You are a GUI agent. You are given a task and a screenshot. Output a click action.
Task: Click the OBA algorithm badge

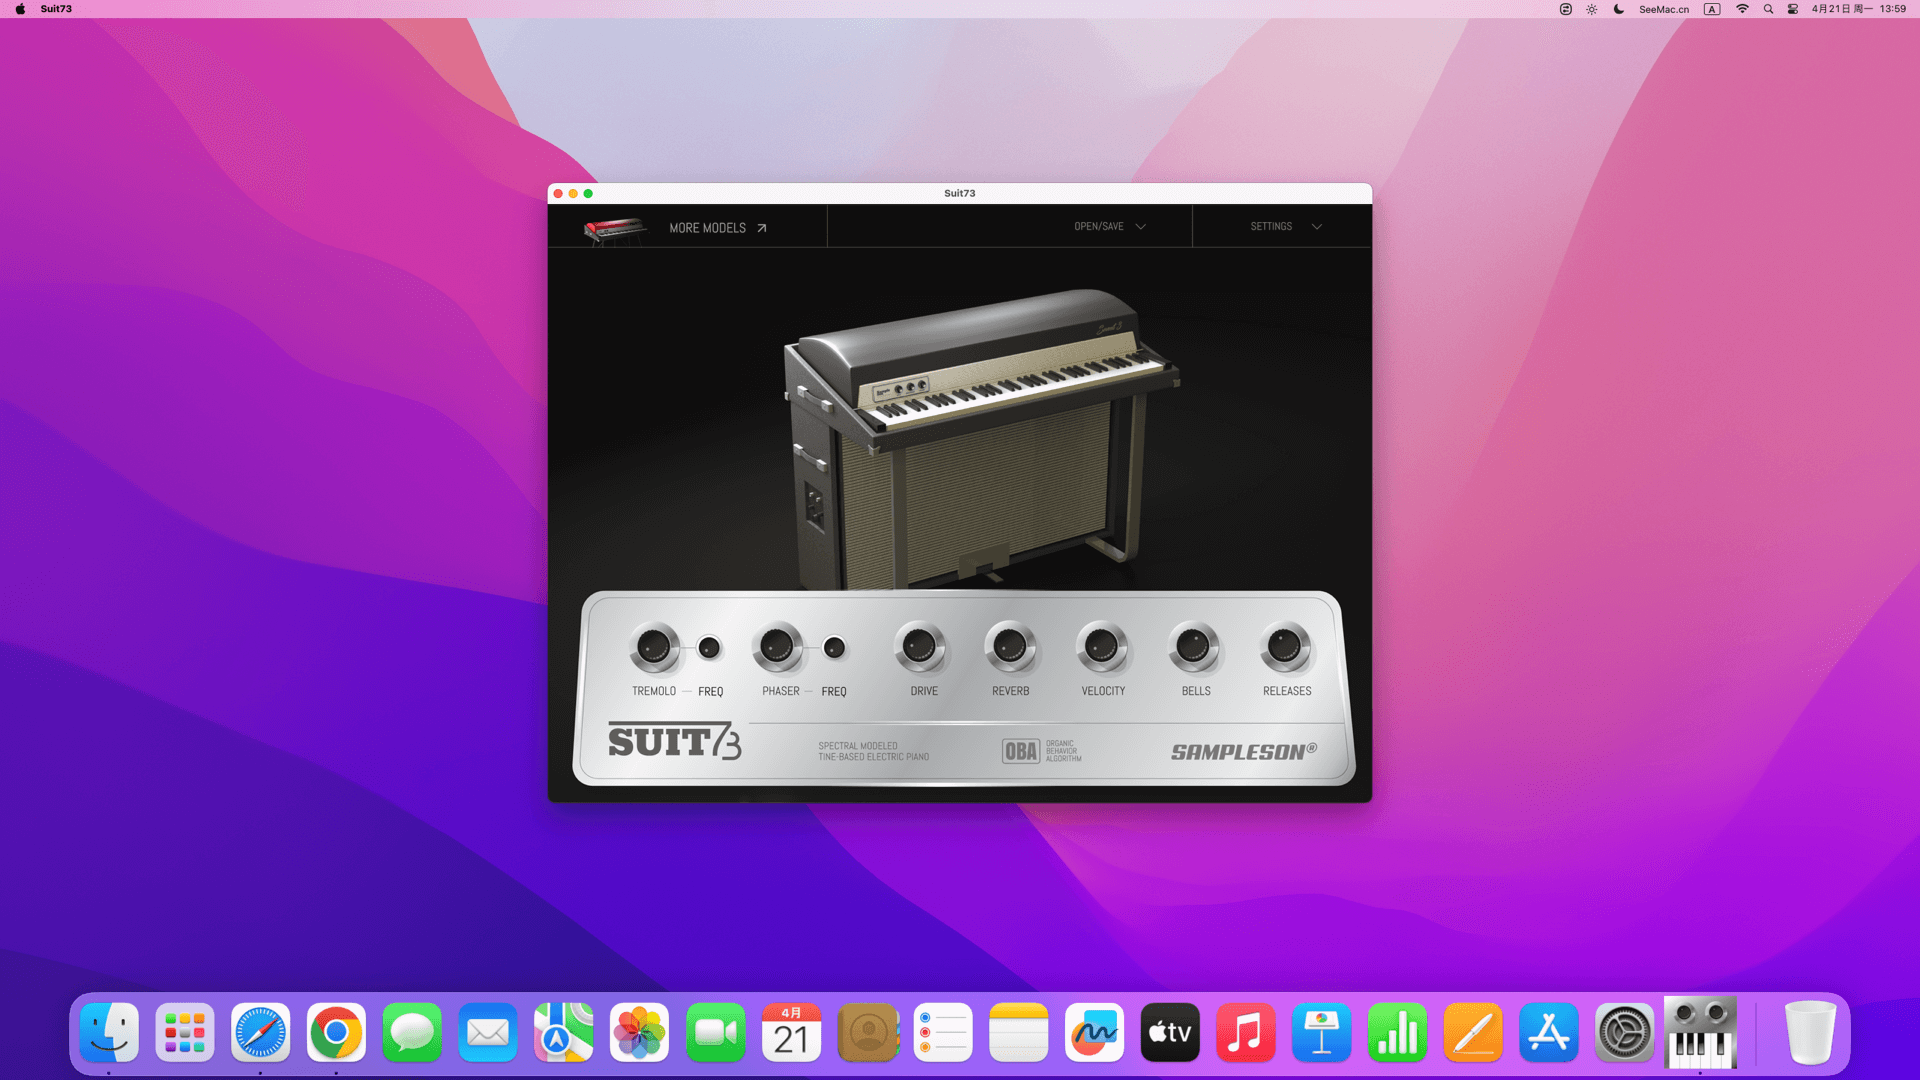1042,751
